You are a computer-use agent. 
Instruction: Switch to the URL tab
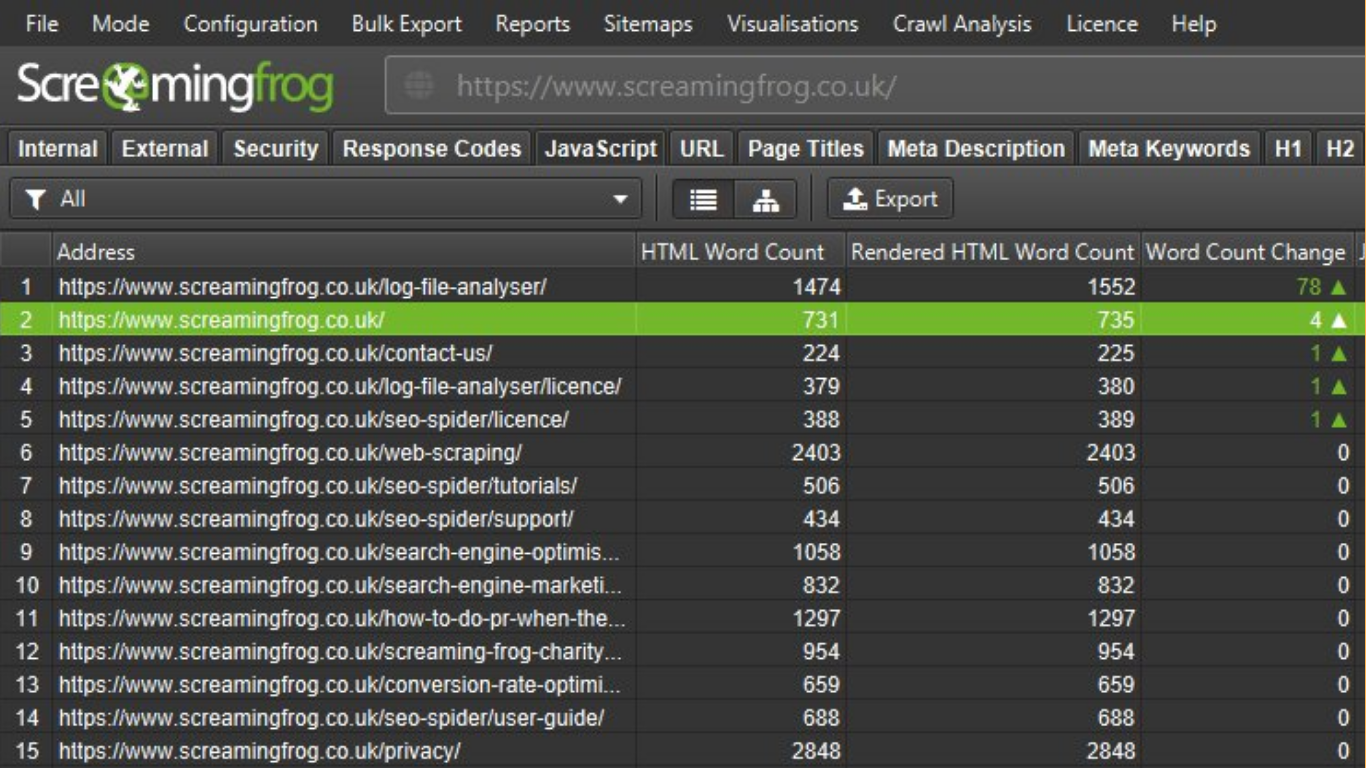pos(702,149)
